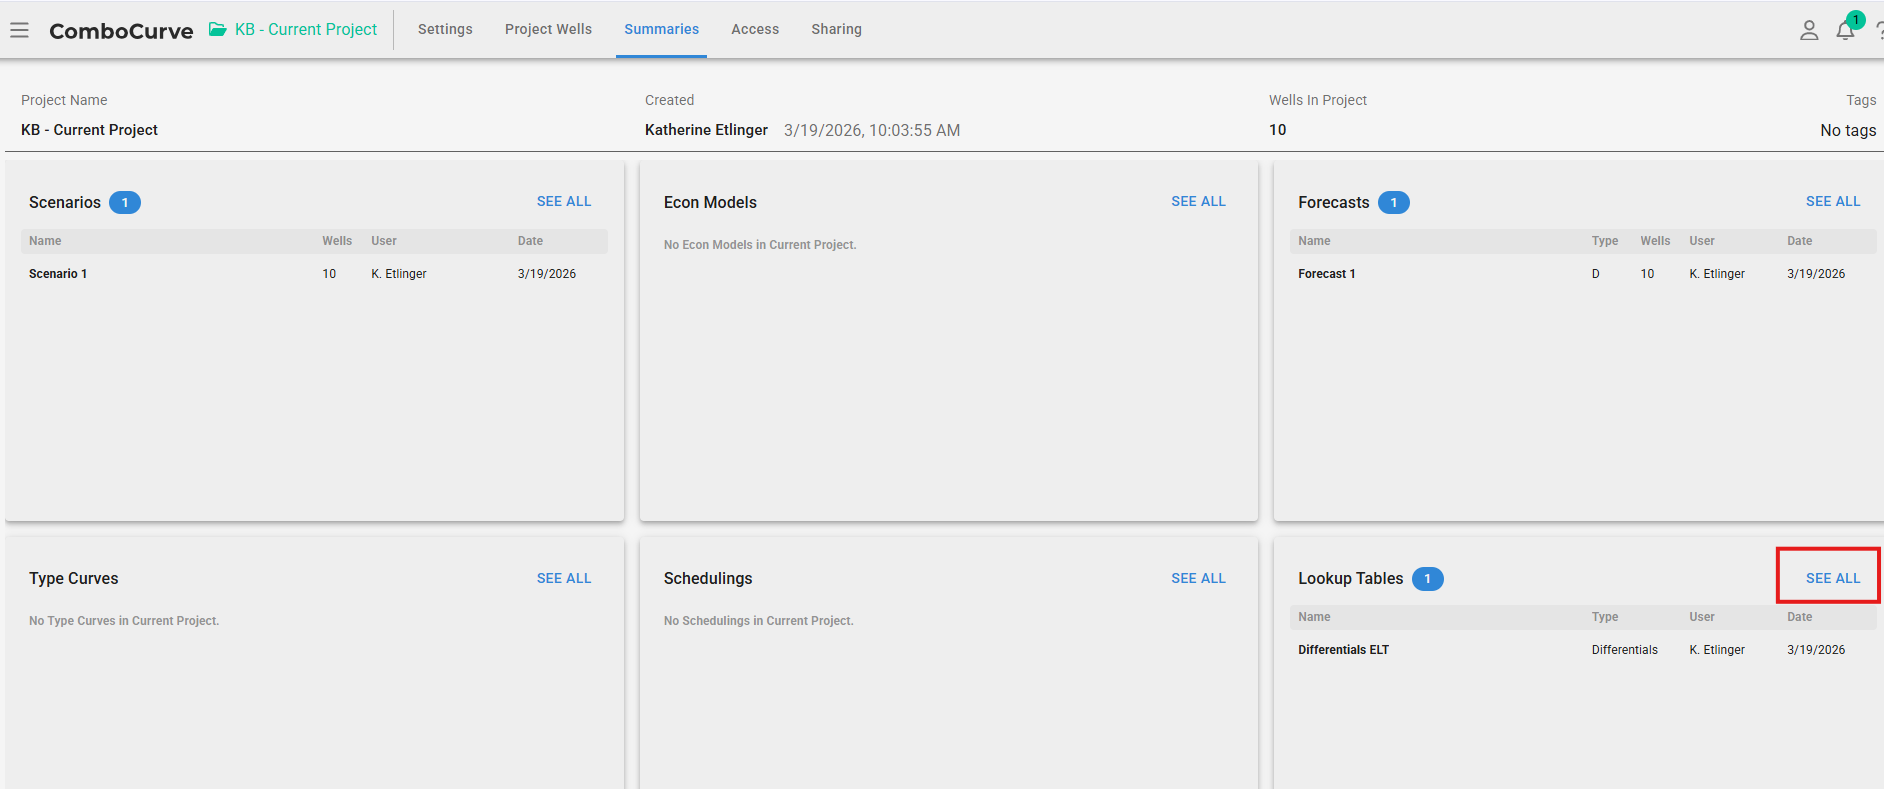Image resolution: width=1884 pixels, height=789 pixels.
Task: Click the user account profile icon
Action: point(1808,30)
